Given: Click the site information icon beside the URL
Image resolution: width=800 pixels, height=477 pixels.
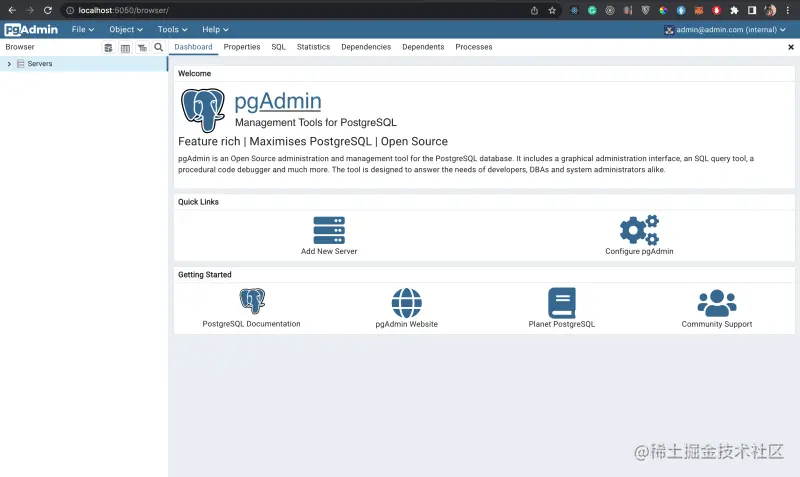Looking at the screenshot, I should [70, 10].
